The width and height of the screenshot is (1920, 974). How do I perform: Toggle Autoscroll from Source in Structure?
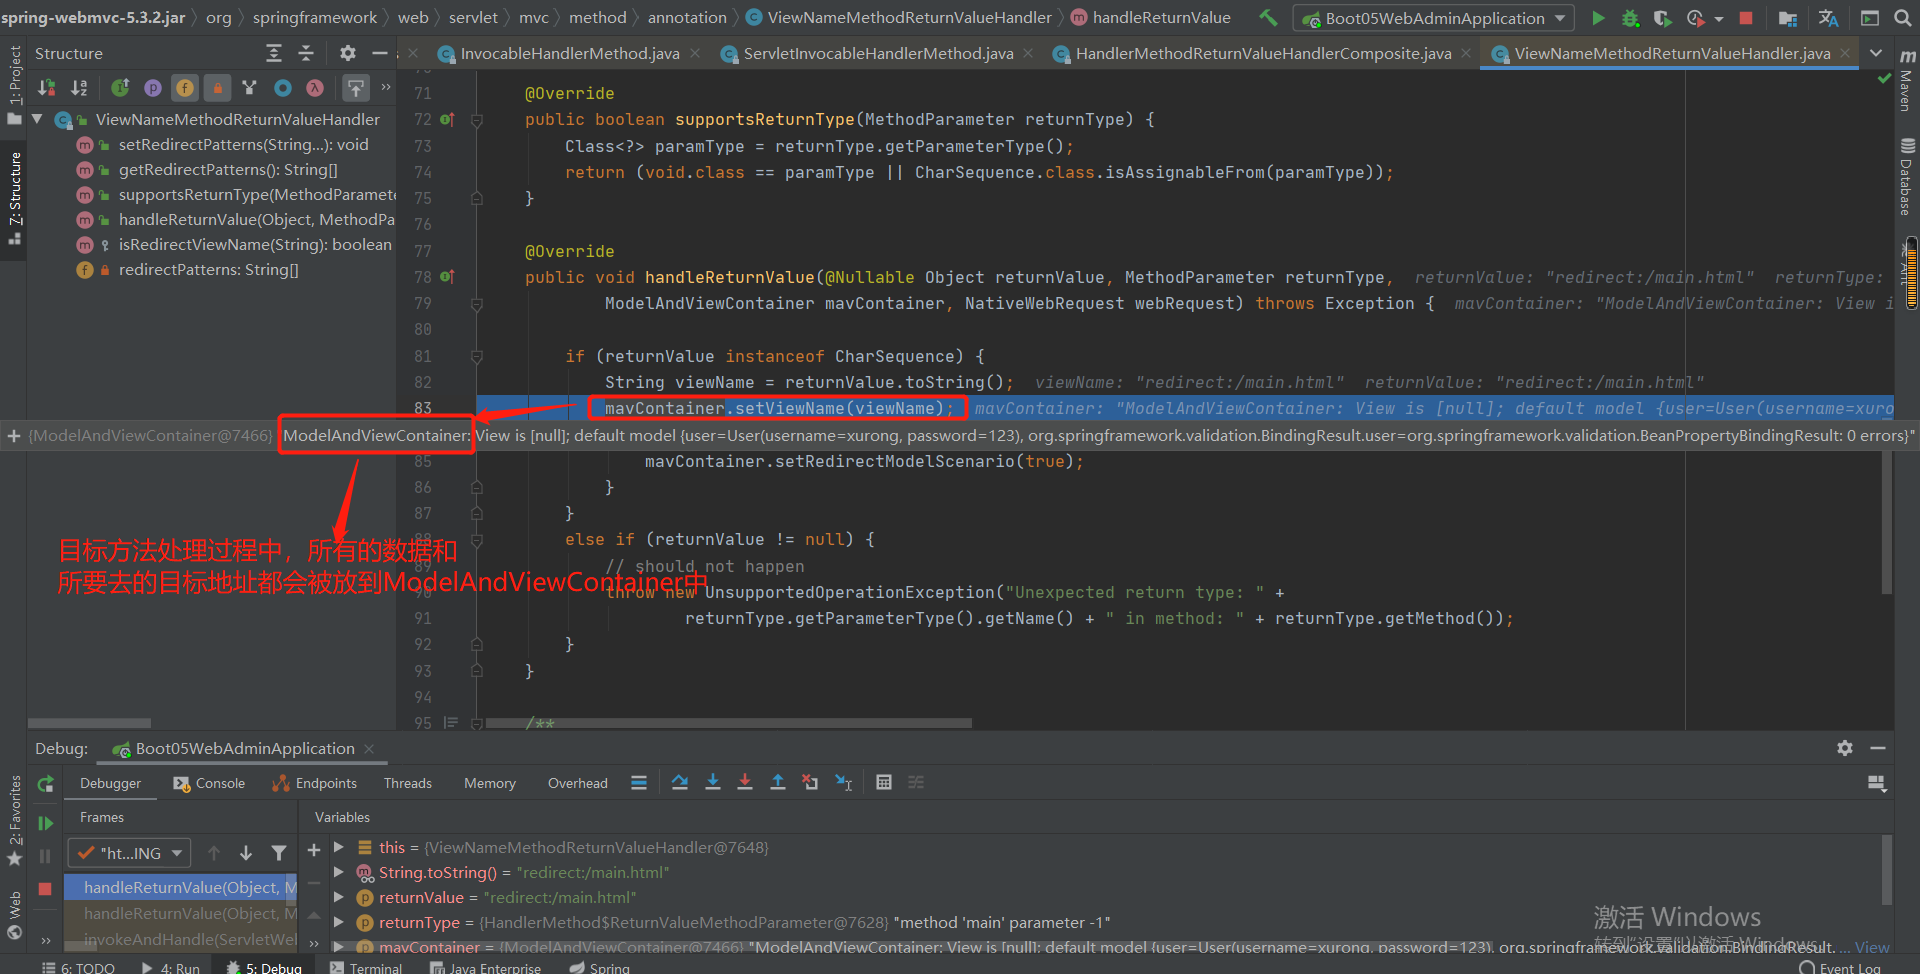coord(356,88)
